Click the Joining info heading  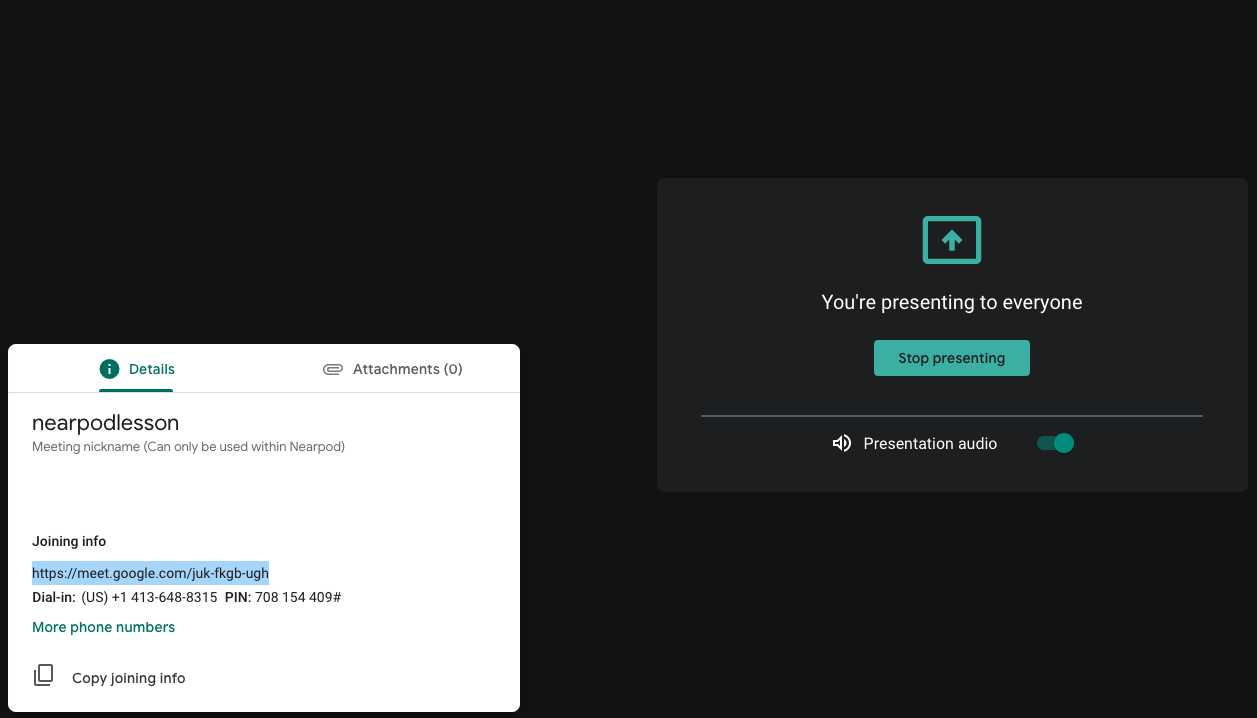click(69, 541)
